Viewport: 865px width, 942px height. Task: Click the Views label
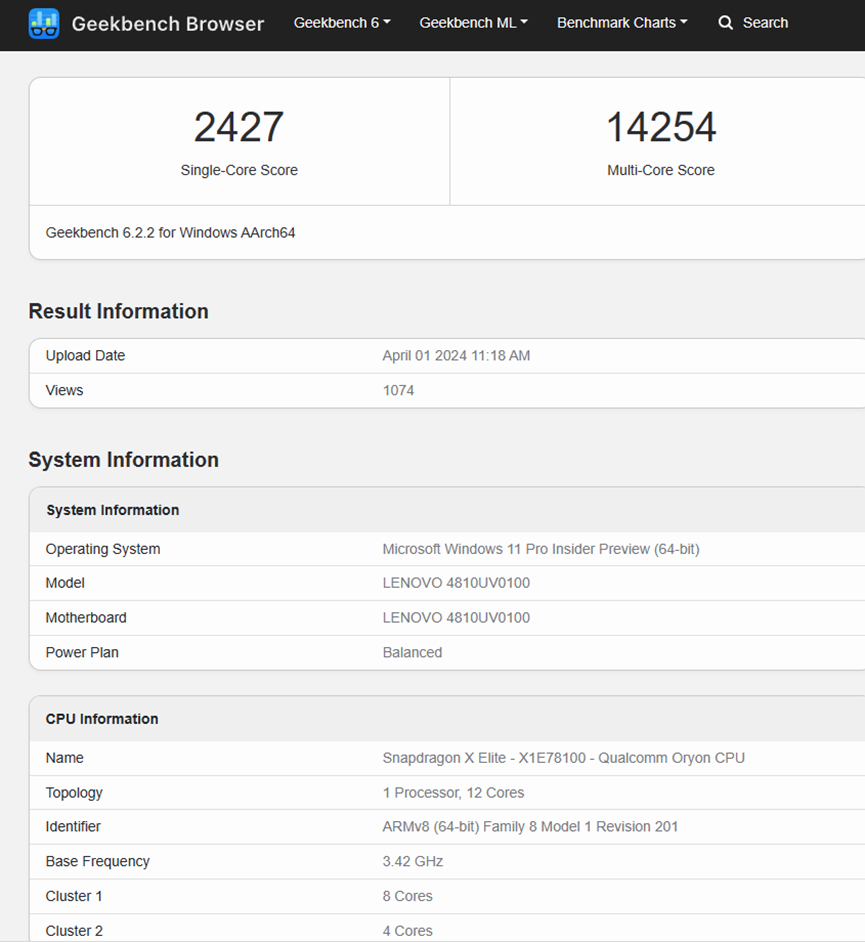point(64,390)
